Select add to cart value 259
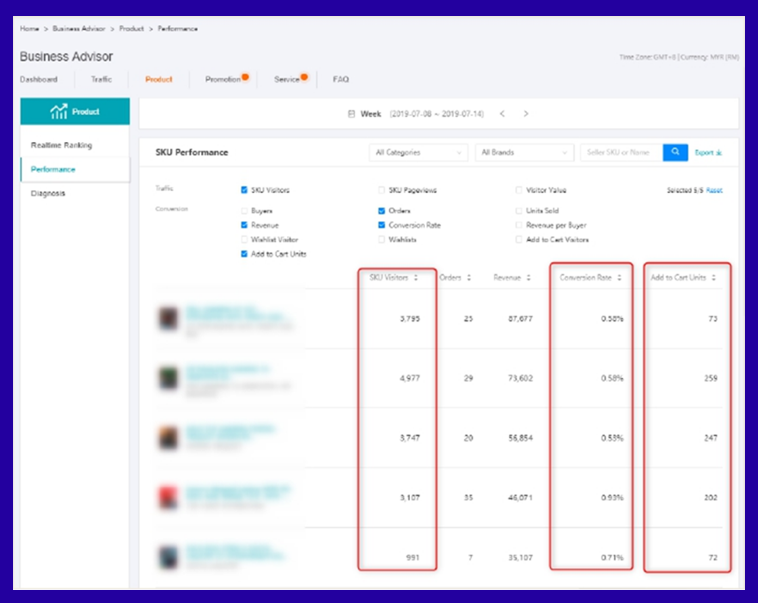 pos(711,378)
